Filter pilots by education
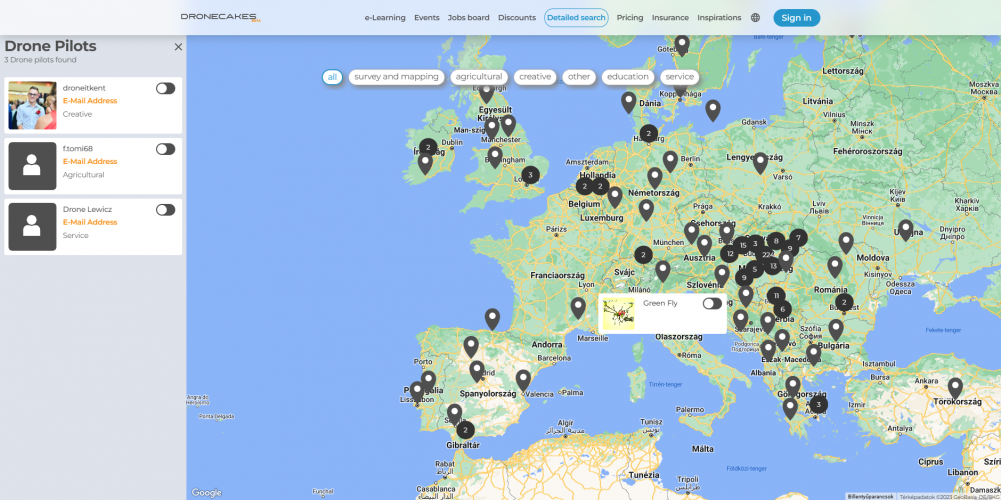This screenshot has width=1001, height=500. pos(628,77)
